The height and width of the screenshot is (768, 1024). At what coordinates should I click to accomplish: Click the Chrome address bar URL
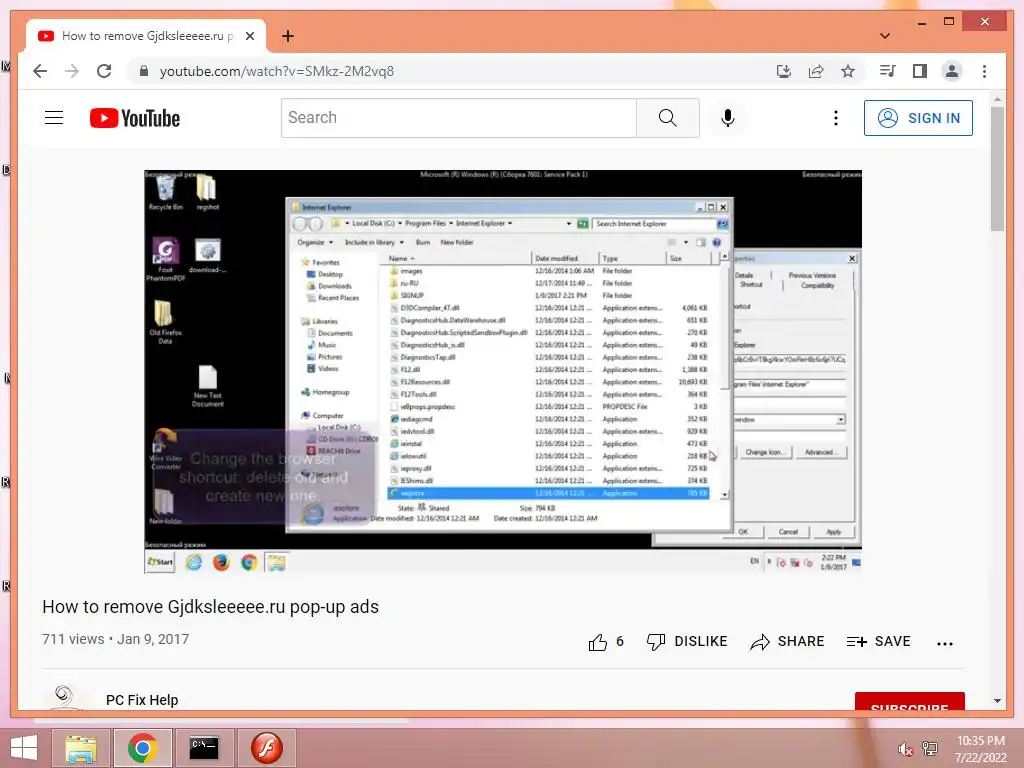click(277, 71)
